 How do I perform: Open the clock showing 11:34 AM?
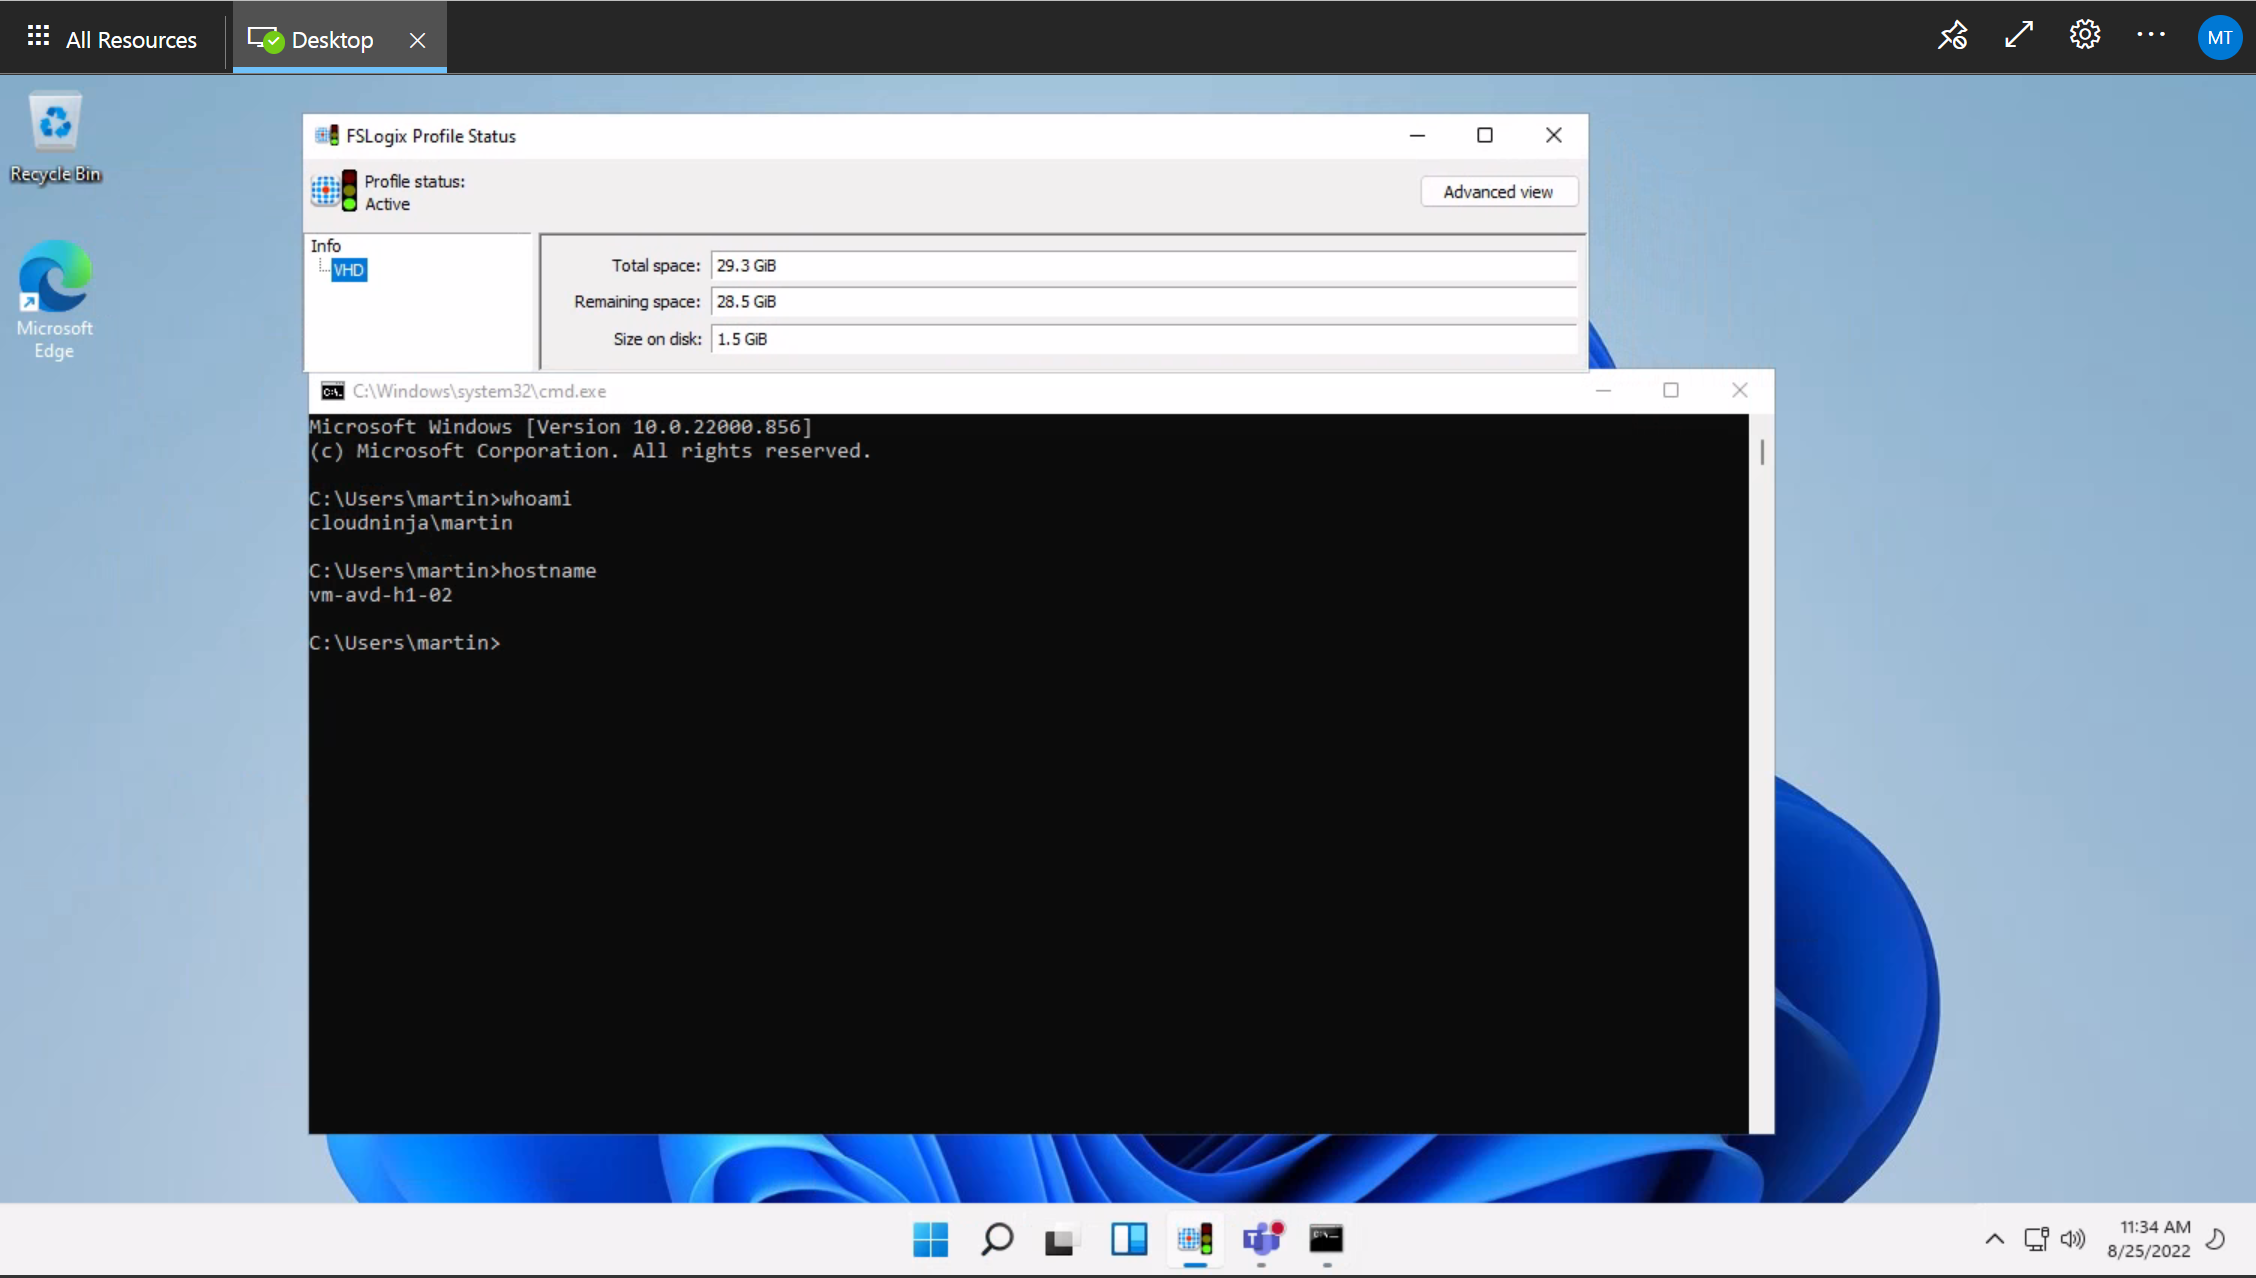2149,1239
